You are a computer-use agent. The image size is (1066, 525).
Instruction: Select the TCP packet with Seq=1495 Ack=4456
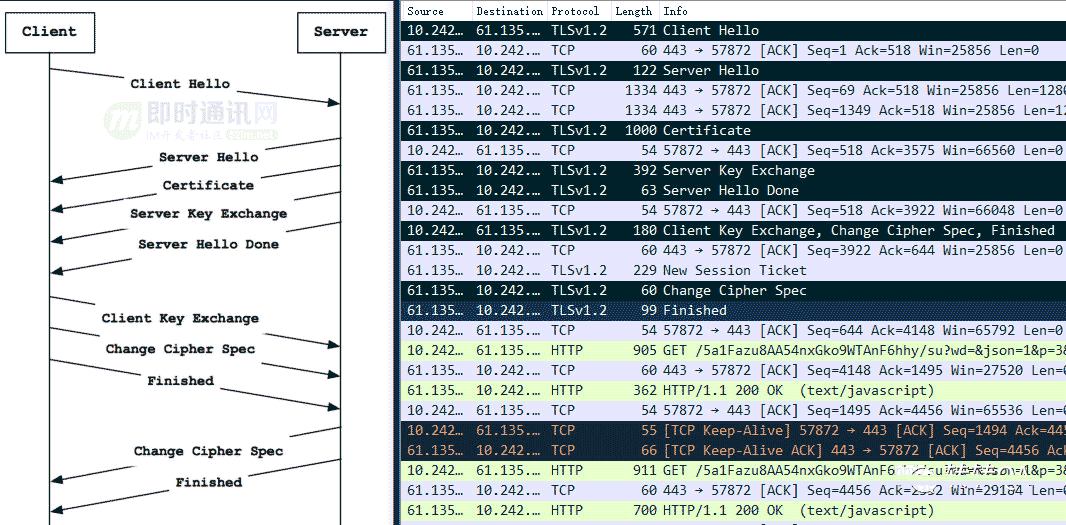coord(734,411)
